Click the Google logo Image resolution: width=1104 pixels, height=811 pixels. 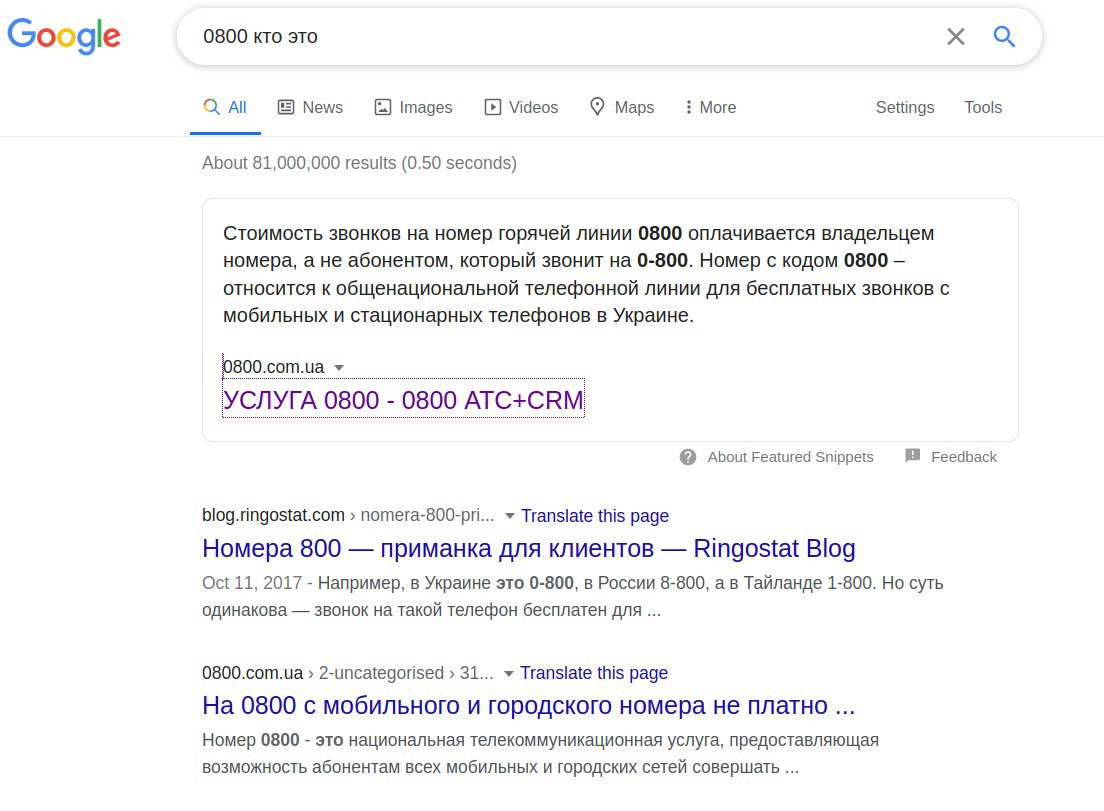click(64, 35)
